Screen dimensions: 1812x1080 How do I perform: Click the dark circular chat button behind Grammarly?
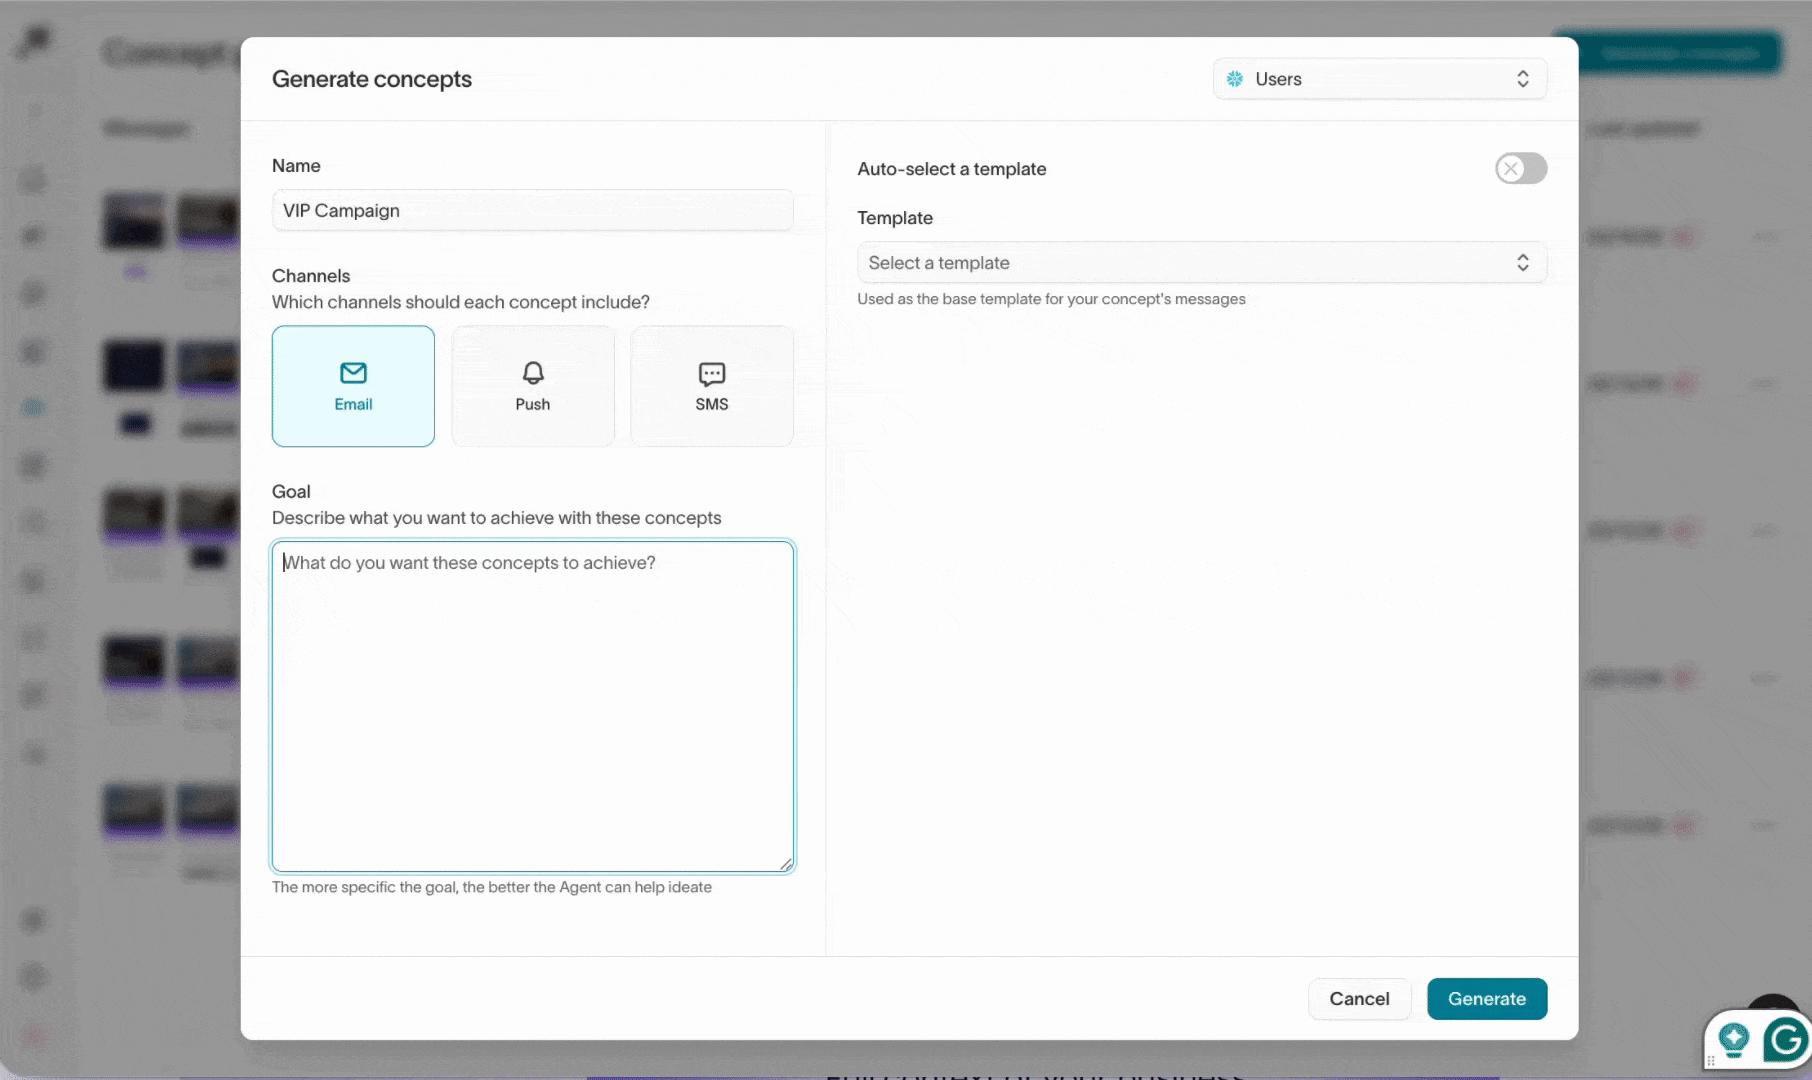(x=1772, y=1002)
